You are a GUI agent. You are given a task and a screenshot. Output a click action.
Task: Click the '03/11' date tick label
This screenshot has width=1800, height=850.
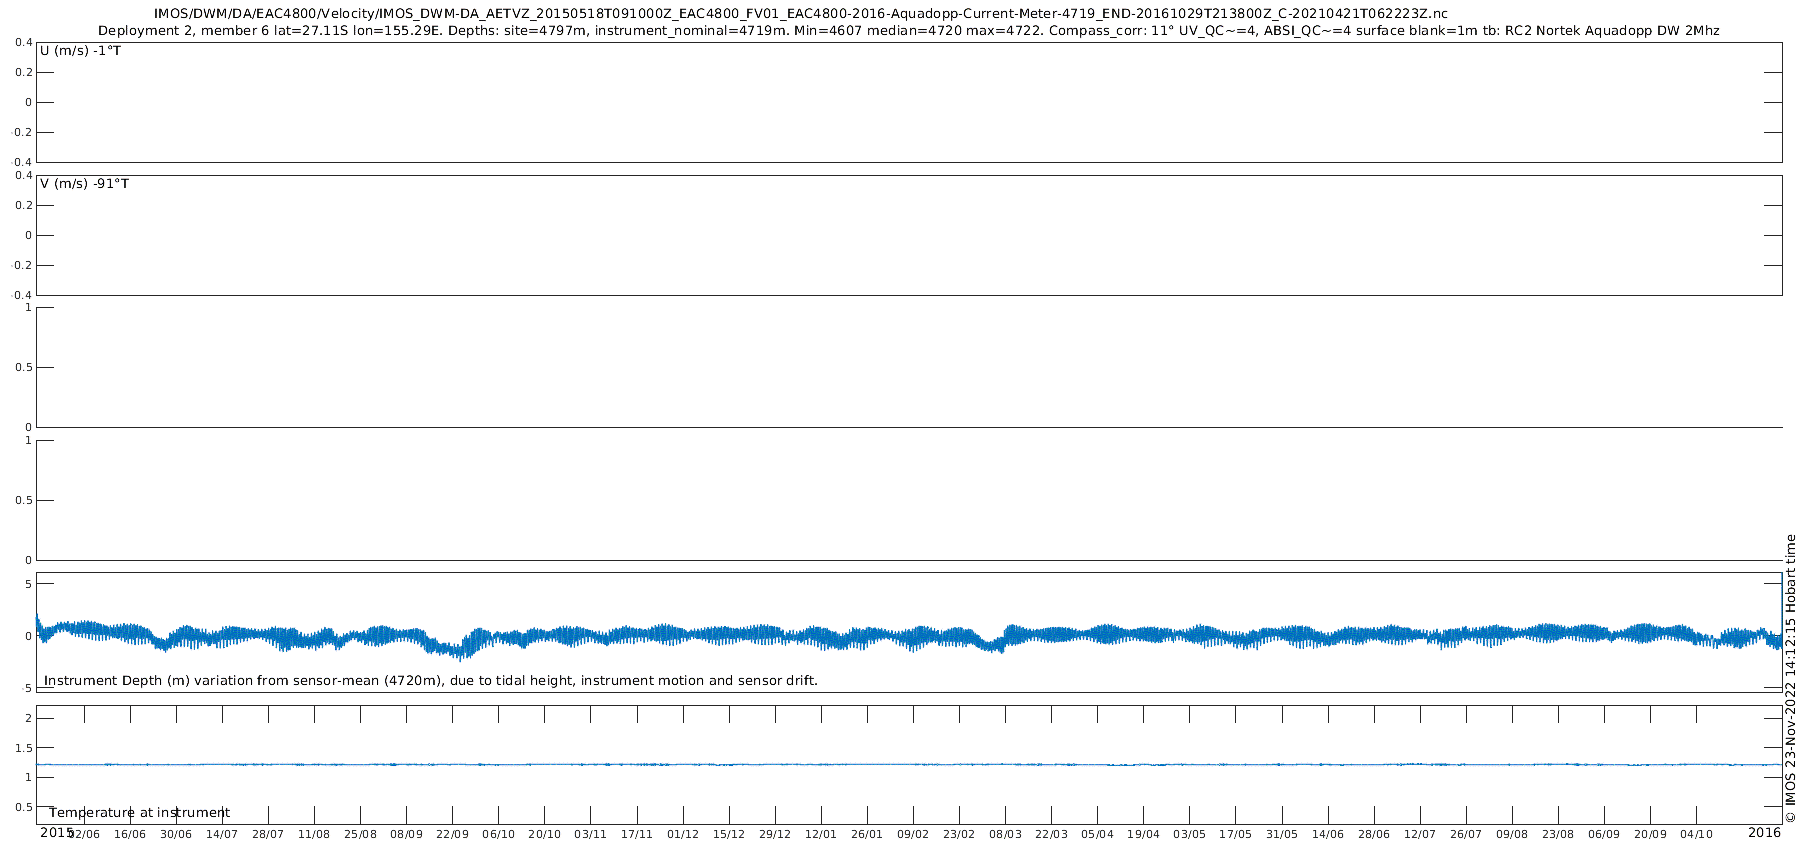point(590,834)
